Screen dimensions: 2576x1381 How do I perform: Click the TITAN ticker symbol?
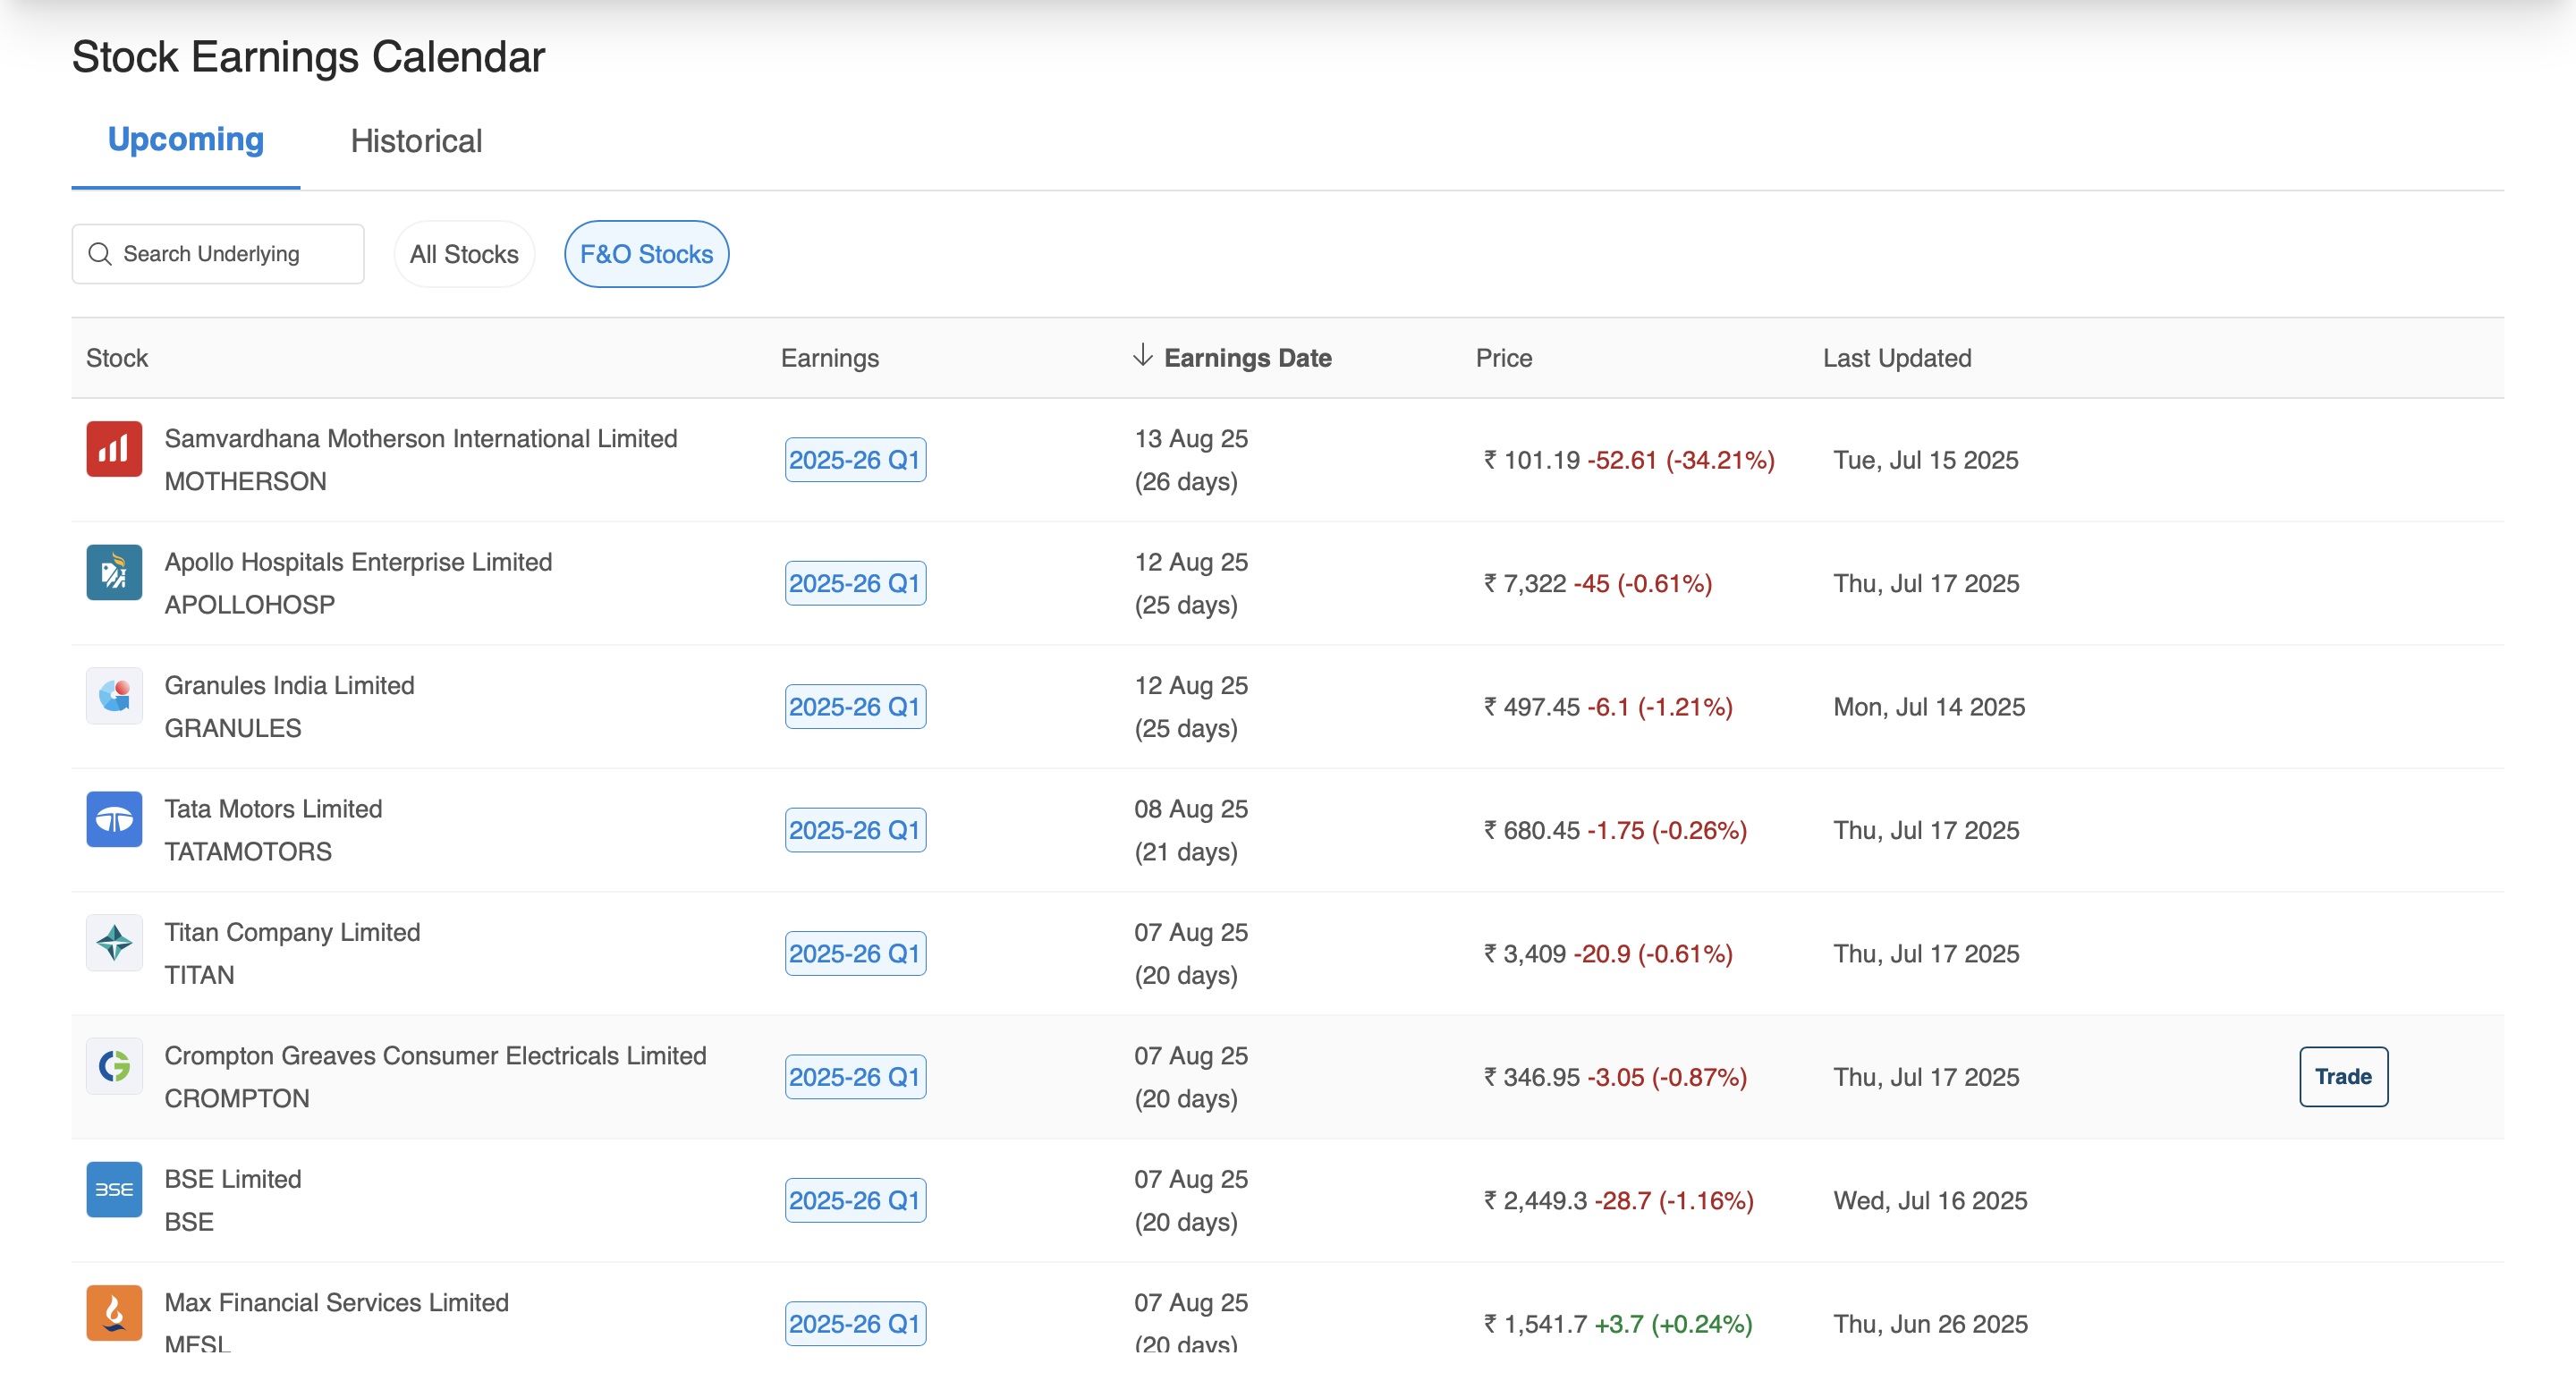200,976
